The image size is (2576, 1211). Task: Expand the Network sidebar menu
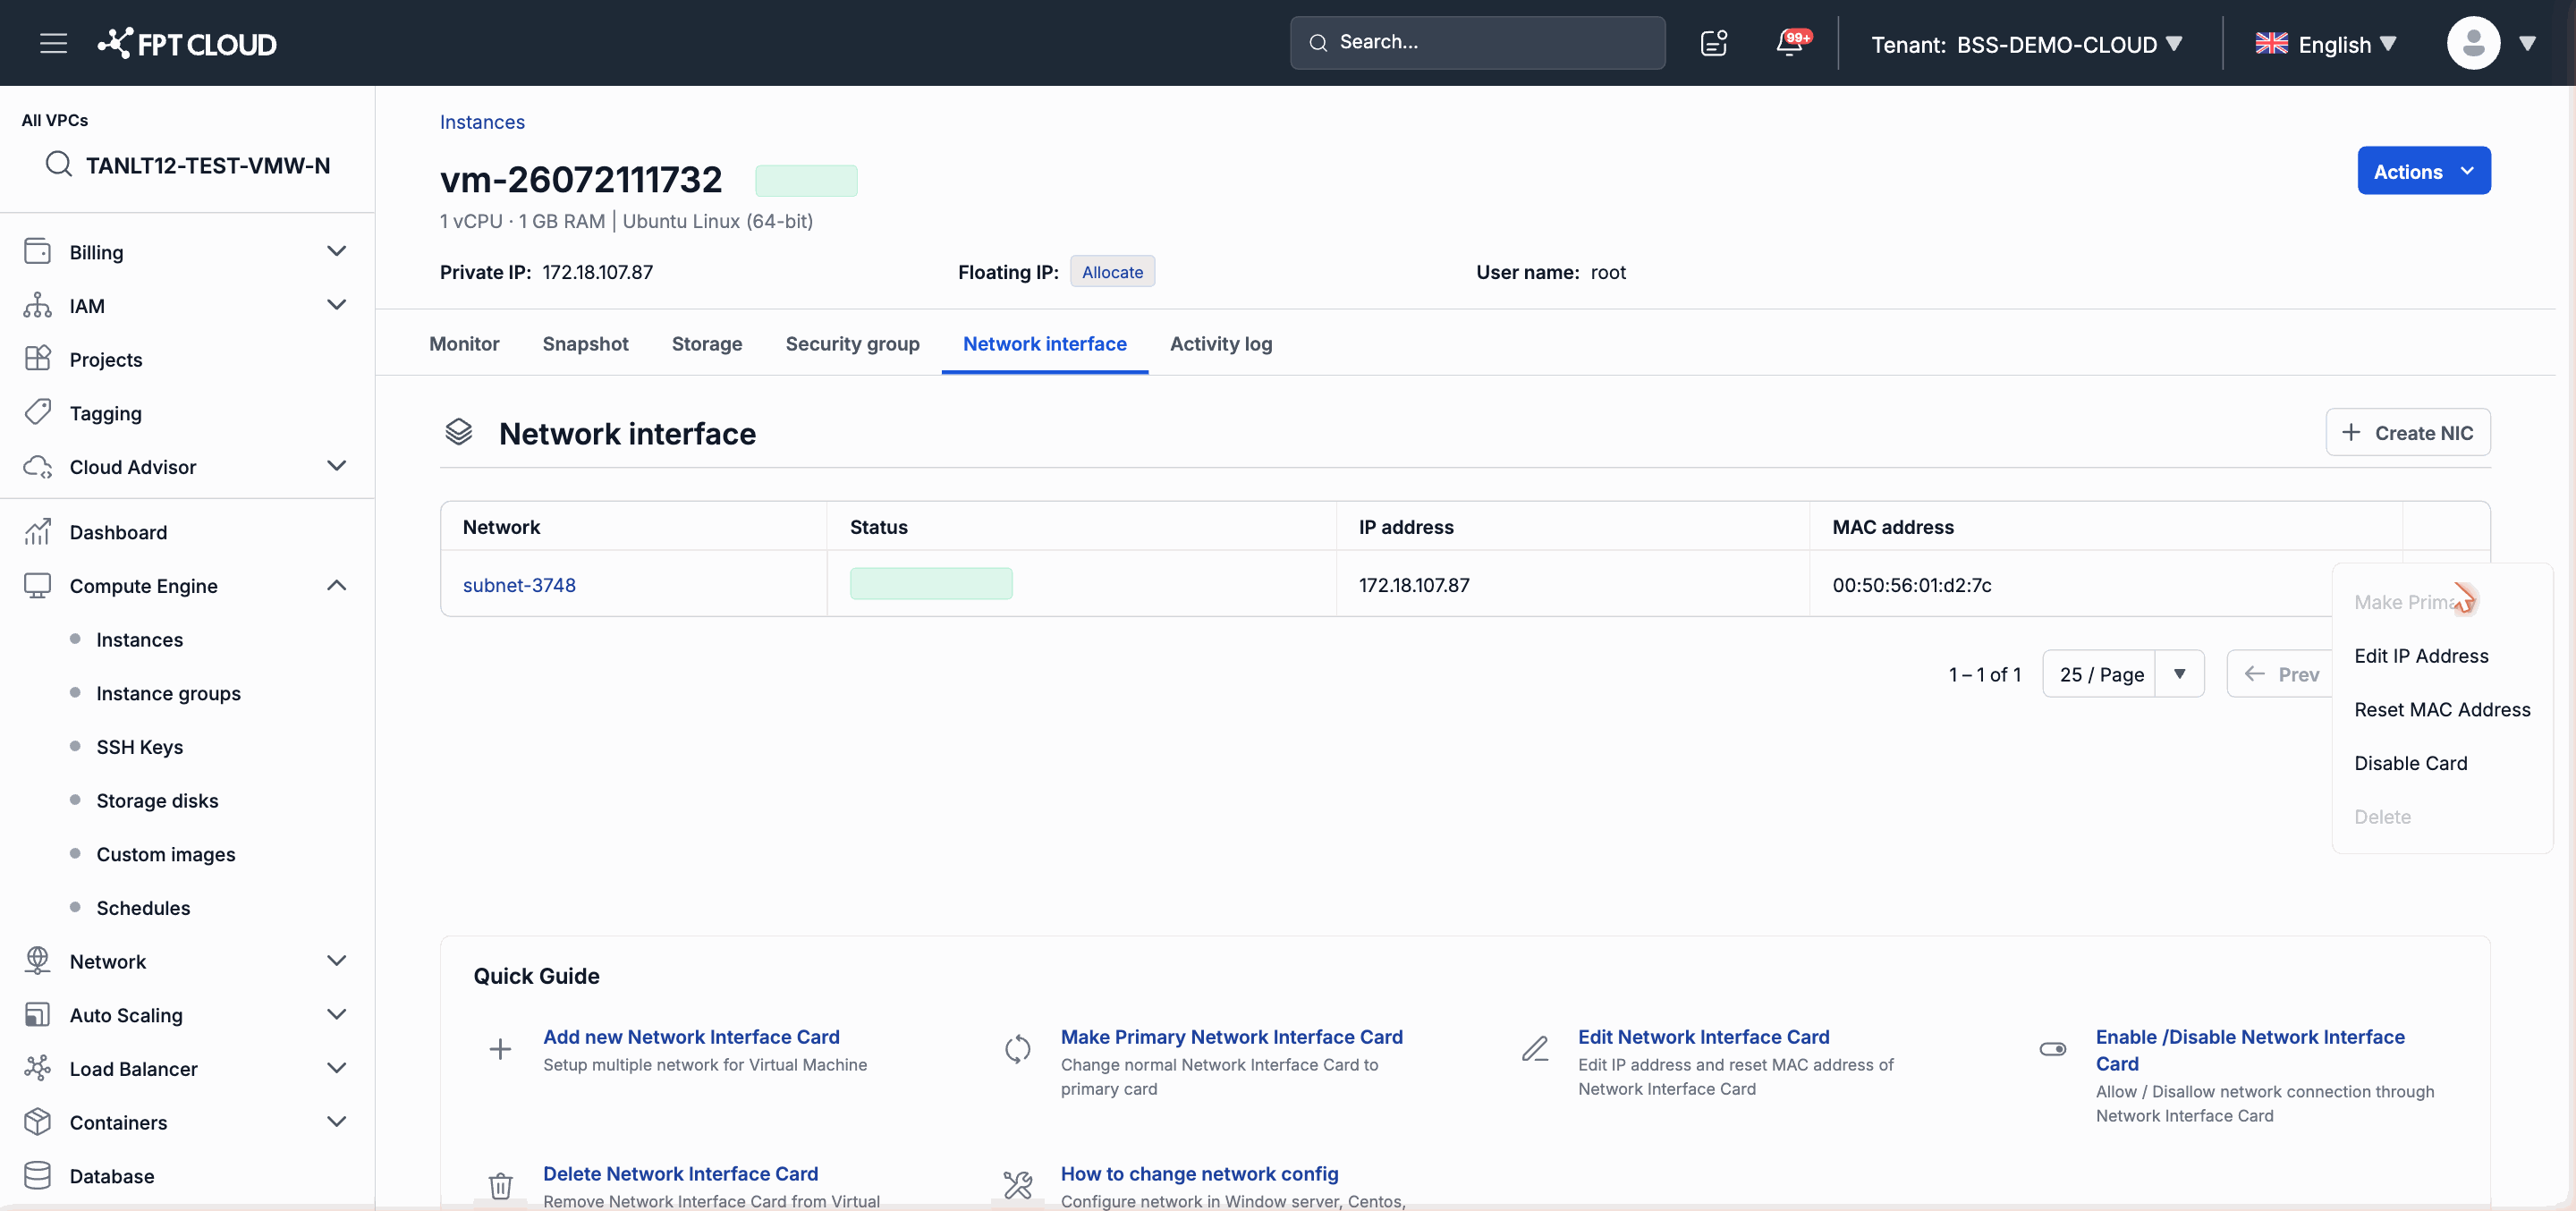pos(336,960)
